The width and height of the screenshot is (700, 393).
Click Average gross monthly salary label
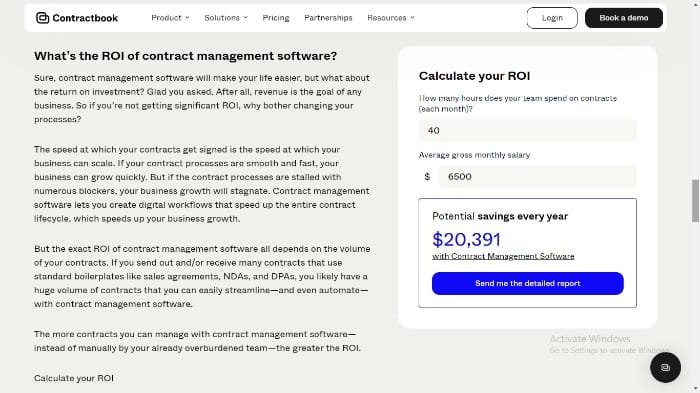pyautogui.click(x=474, y=155)
